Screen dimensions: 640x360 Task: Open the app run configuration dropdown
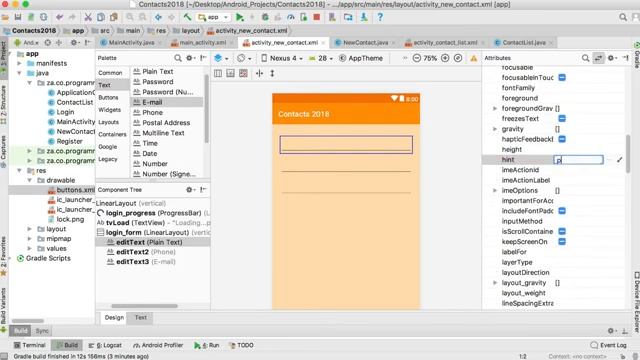point(213,17)
